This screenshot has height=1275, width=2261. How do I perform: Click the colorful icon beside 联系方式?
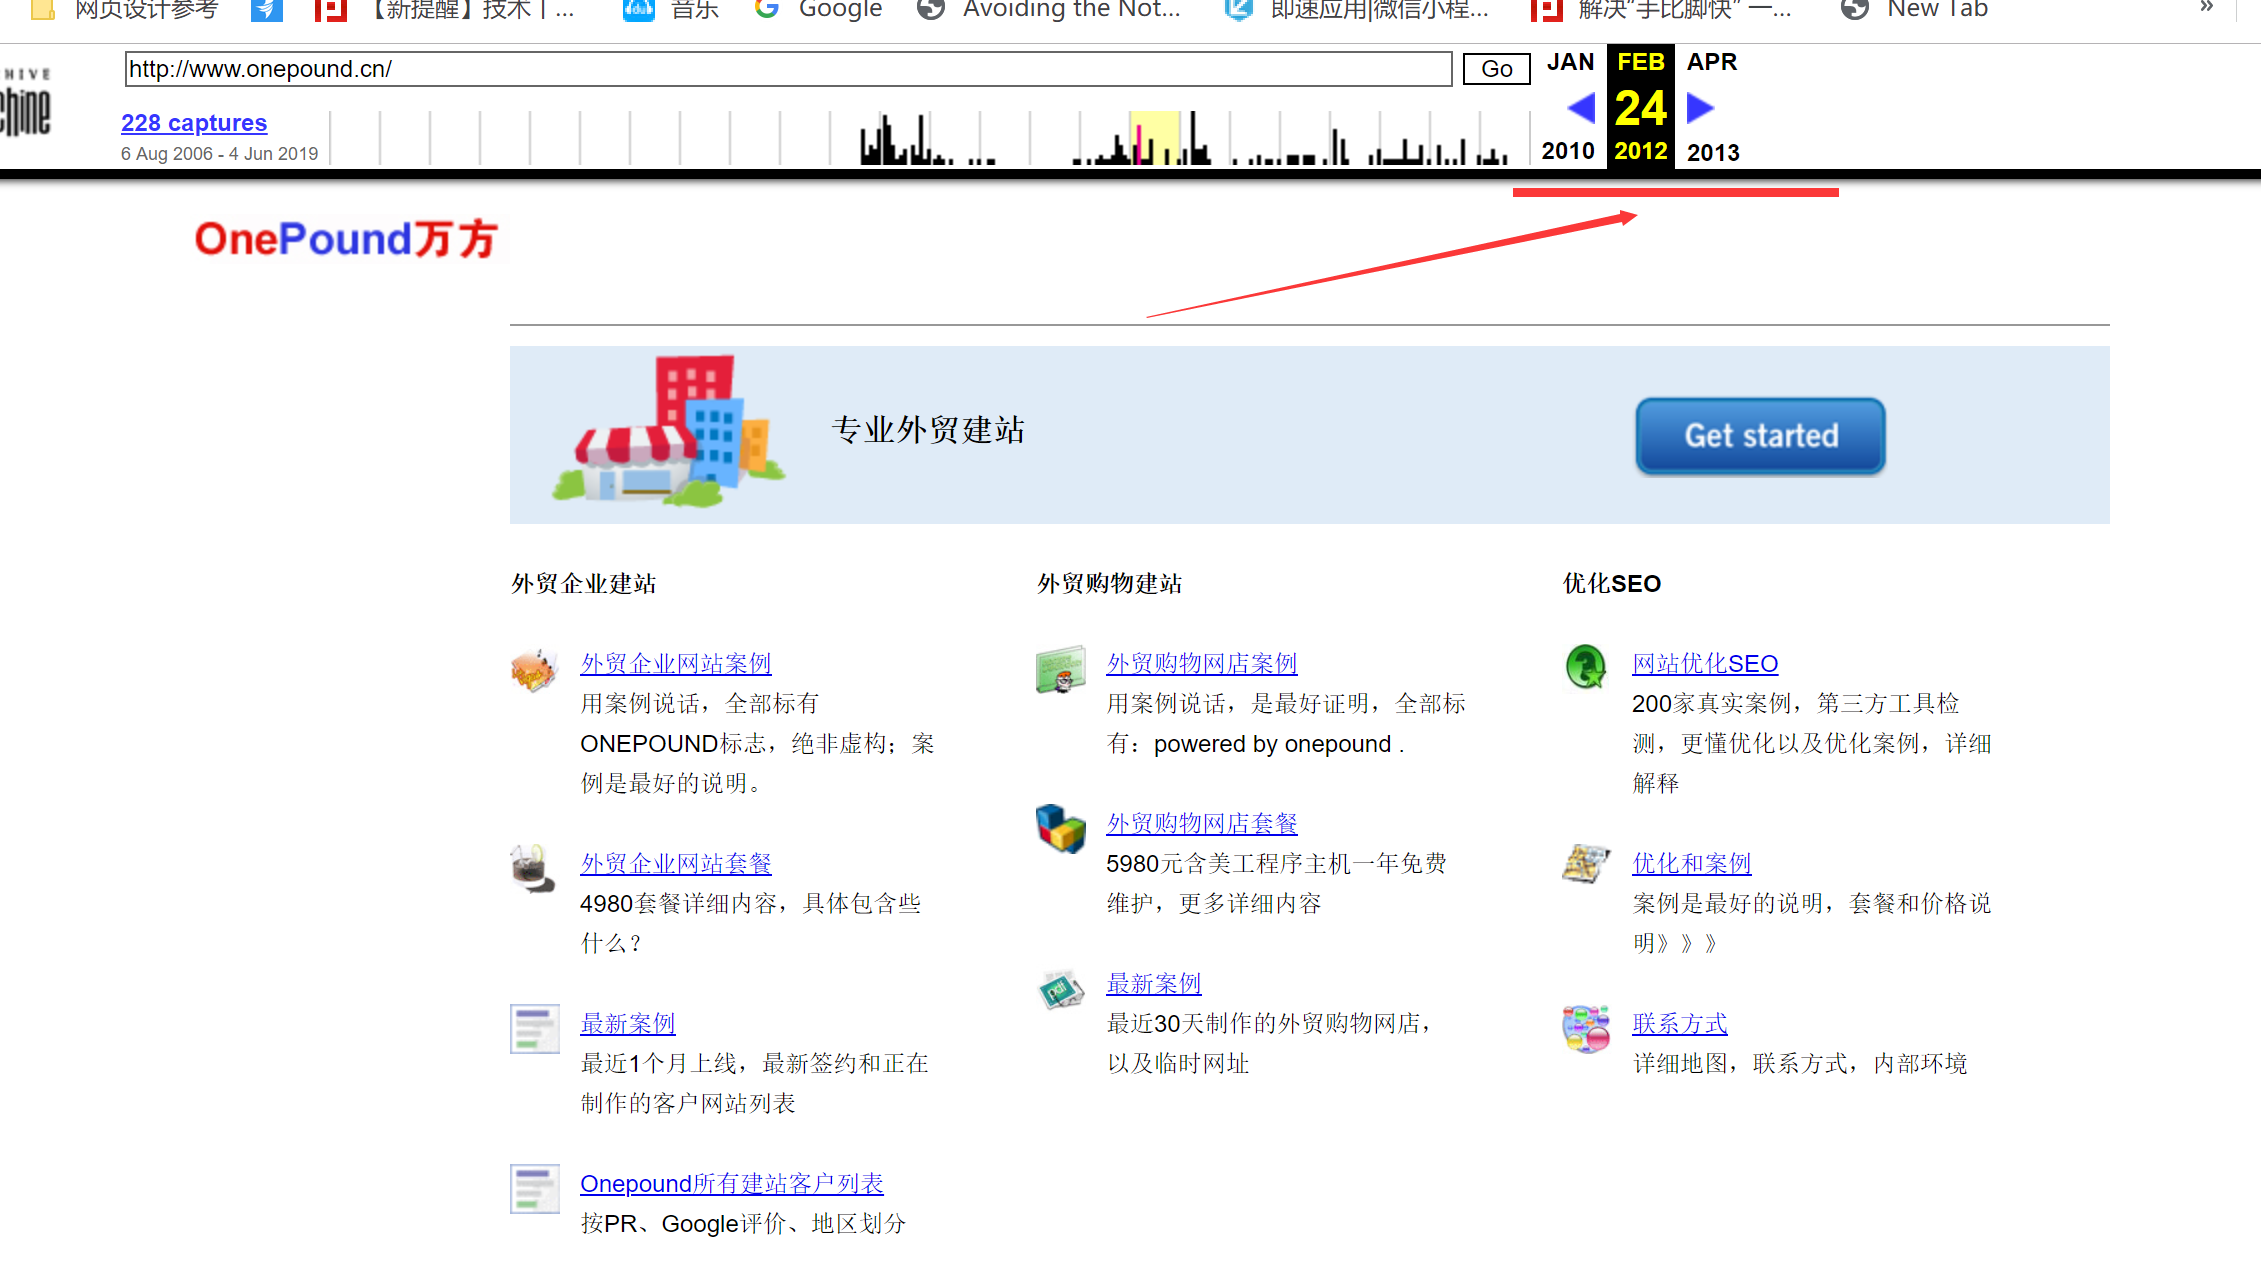click(x=1586, y=1029)
